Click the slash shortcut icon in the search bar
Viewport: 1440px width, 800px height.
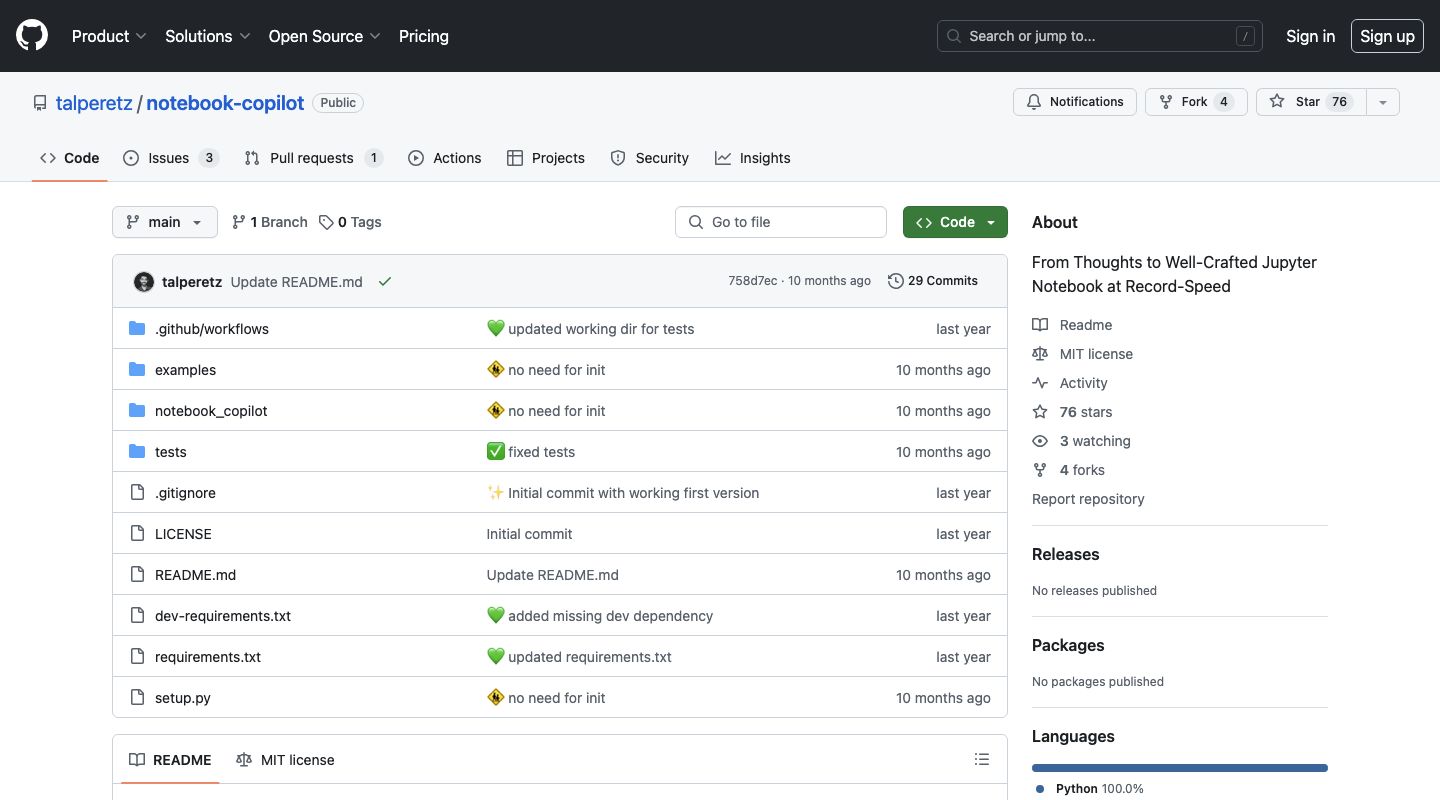pos(1245,36)
